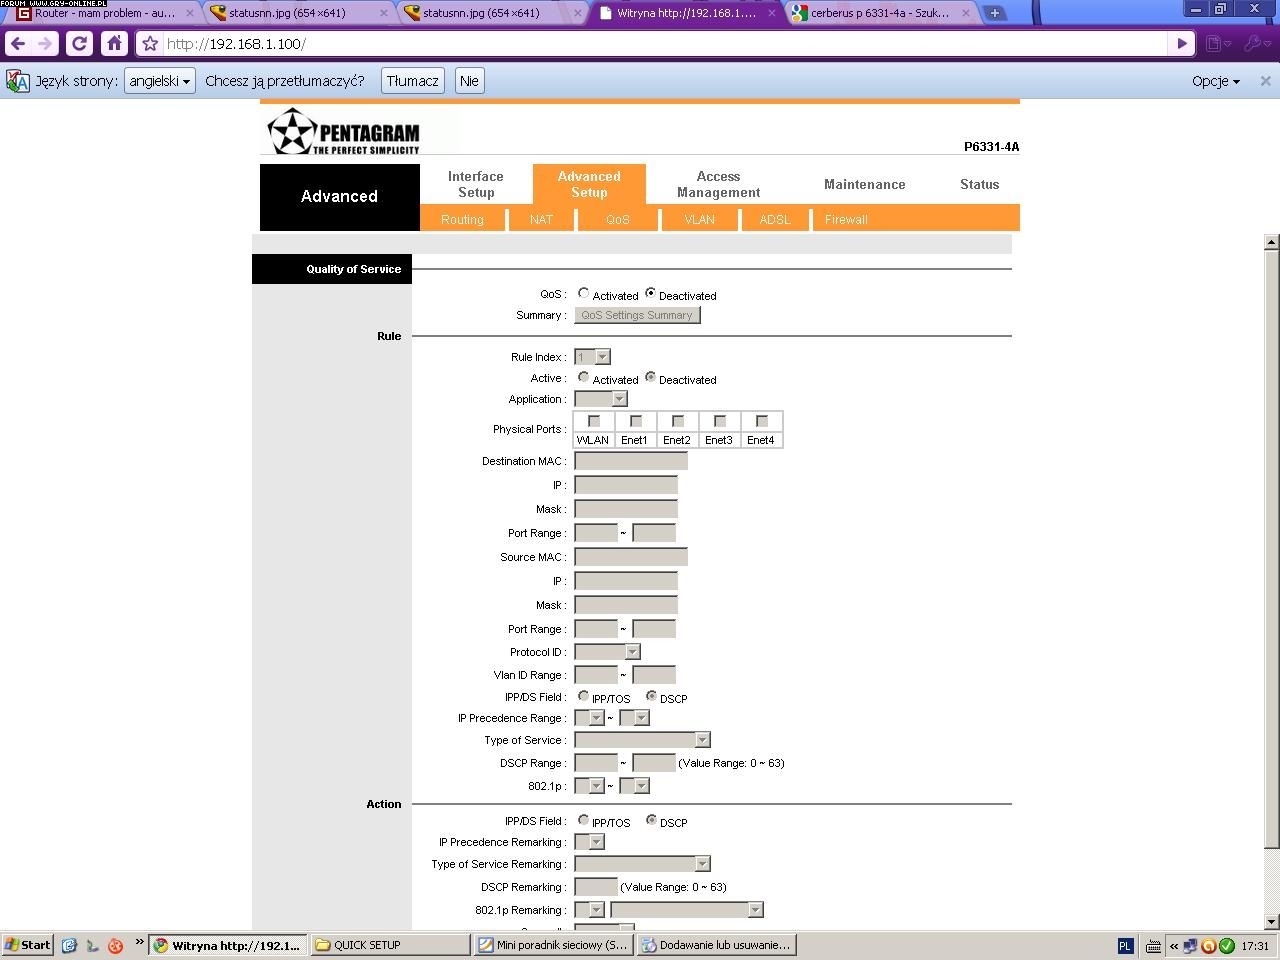
Task: Click the translate bar language icon
Action: click(x=18, y=81)
